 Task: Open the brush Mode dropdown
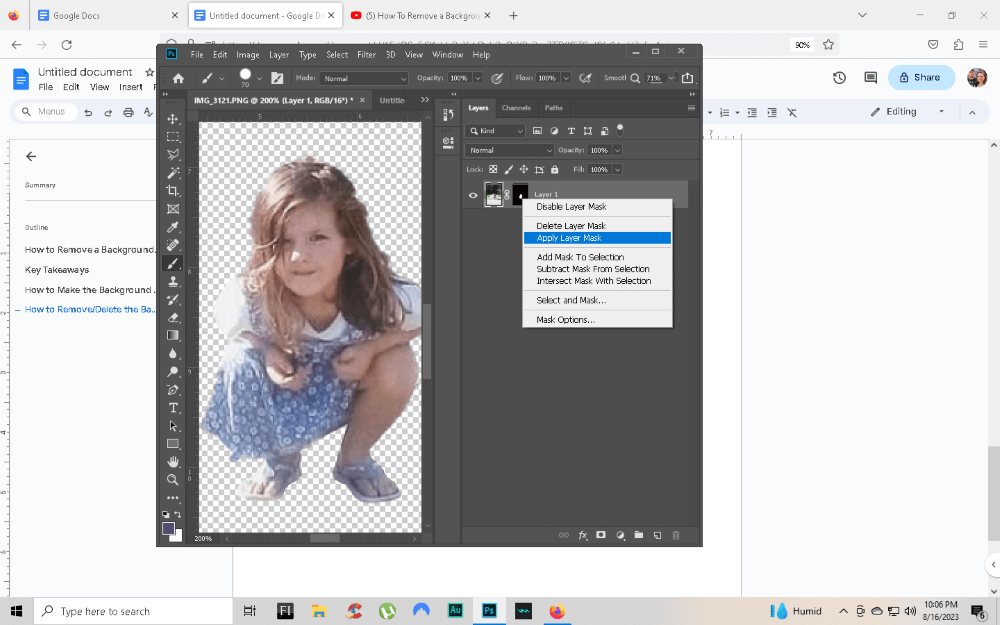(364, 78)
